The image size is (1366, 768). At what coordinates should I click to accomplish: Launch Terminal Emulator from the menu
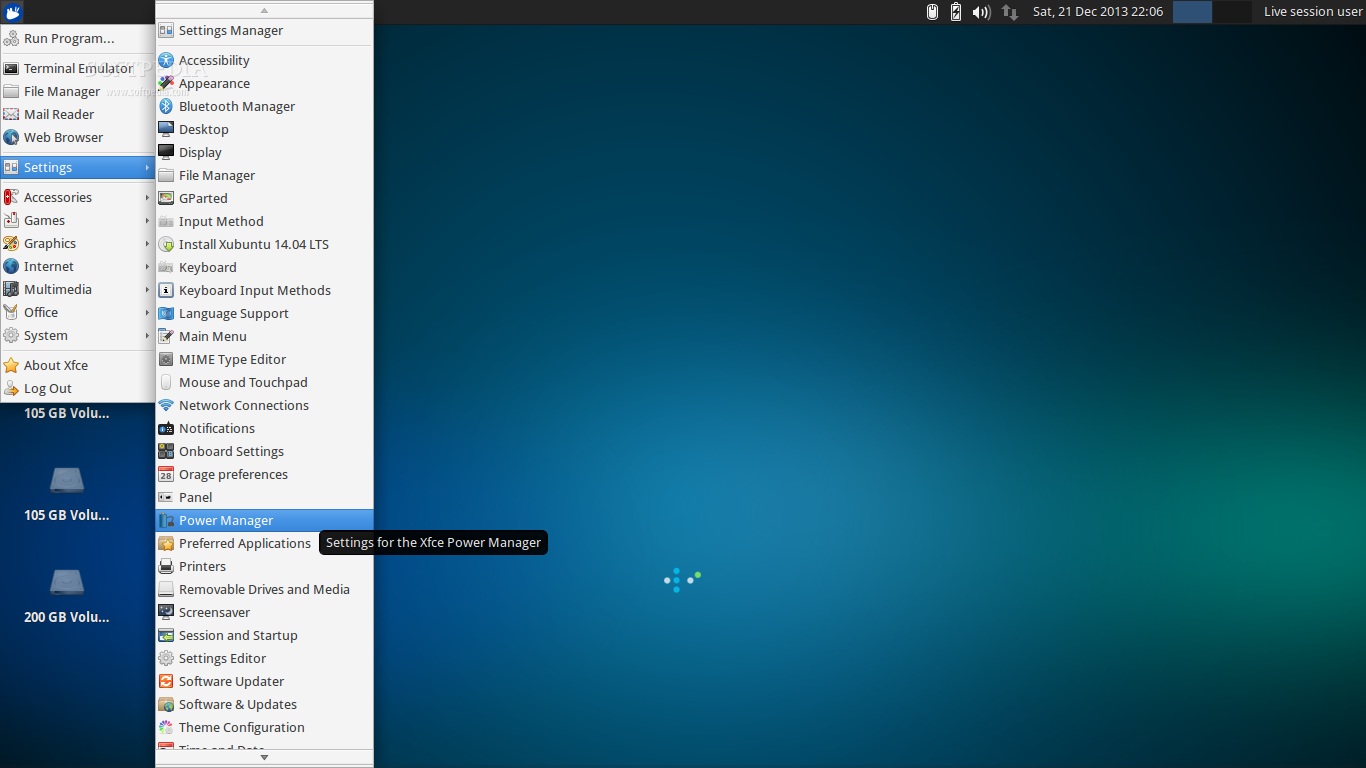coord(77,68)
